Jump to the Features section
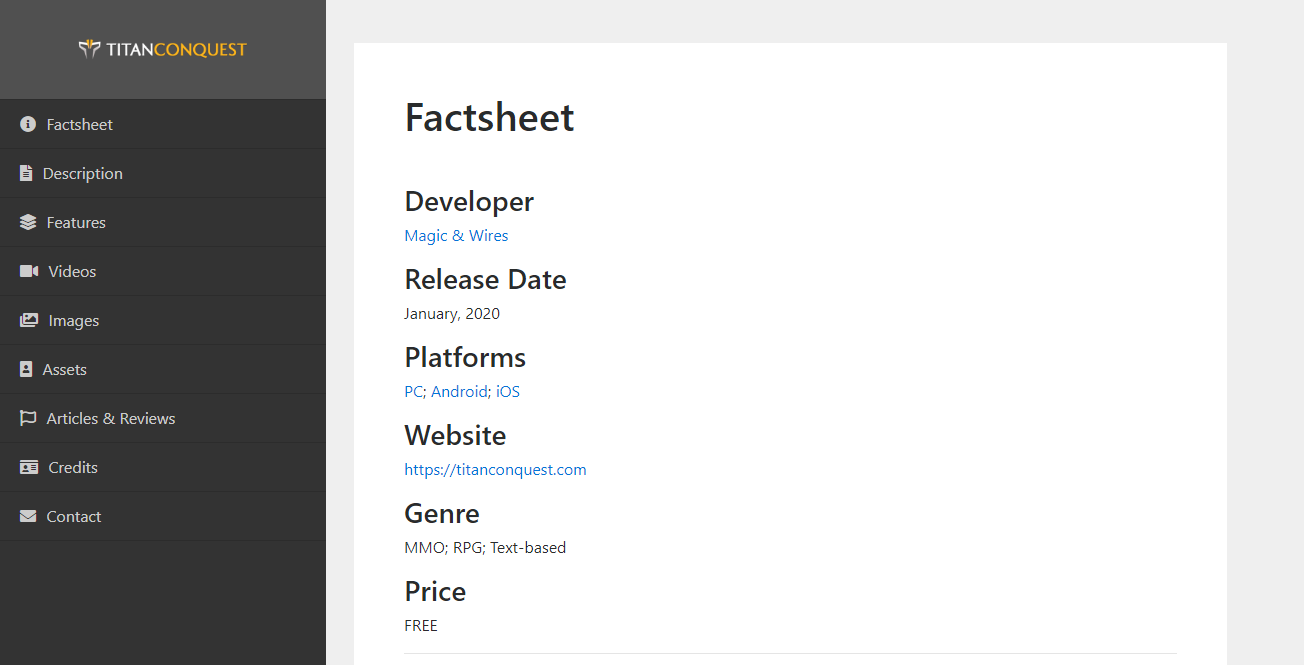1304x665 pixels. tap(163, 222)
